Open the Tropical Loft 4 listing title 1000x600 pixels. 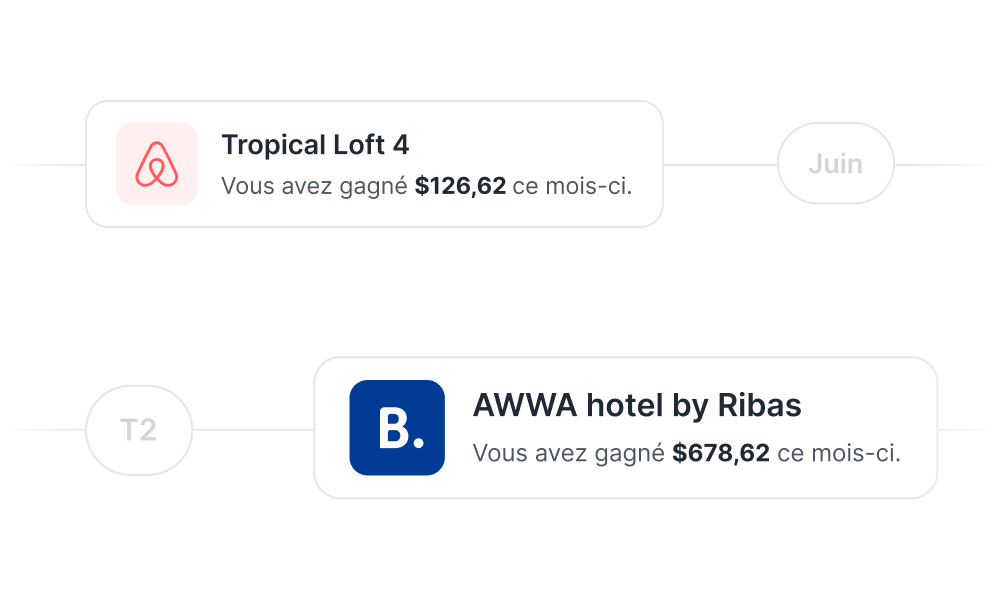tap(315, 145)
